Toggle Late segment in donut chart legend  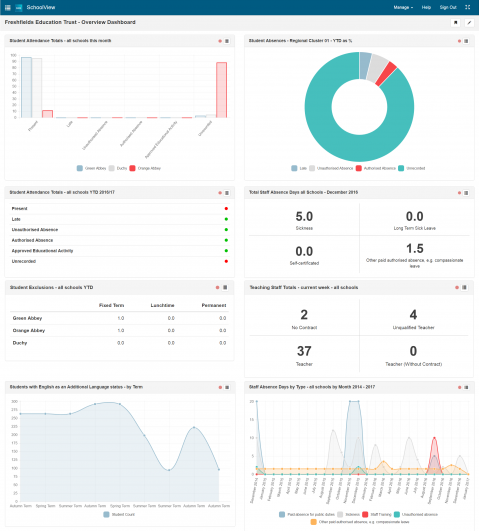coord(299,168)
